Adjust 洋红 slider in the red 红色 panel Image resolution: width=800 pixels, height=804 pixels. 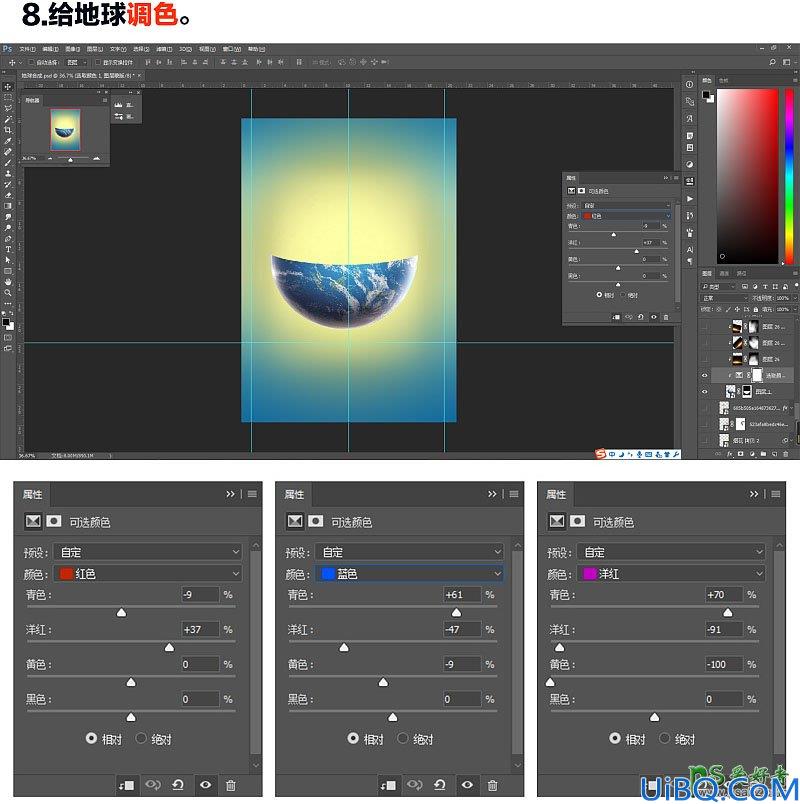pos(169,648)
